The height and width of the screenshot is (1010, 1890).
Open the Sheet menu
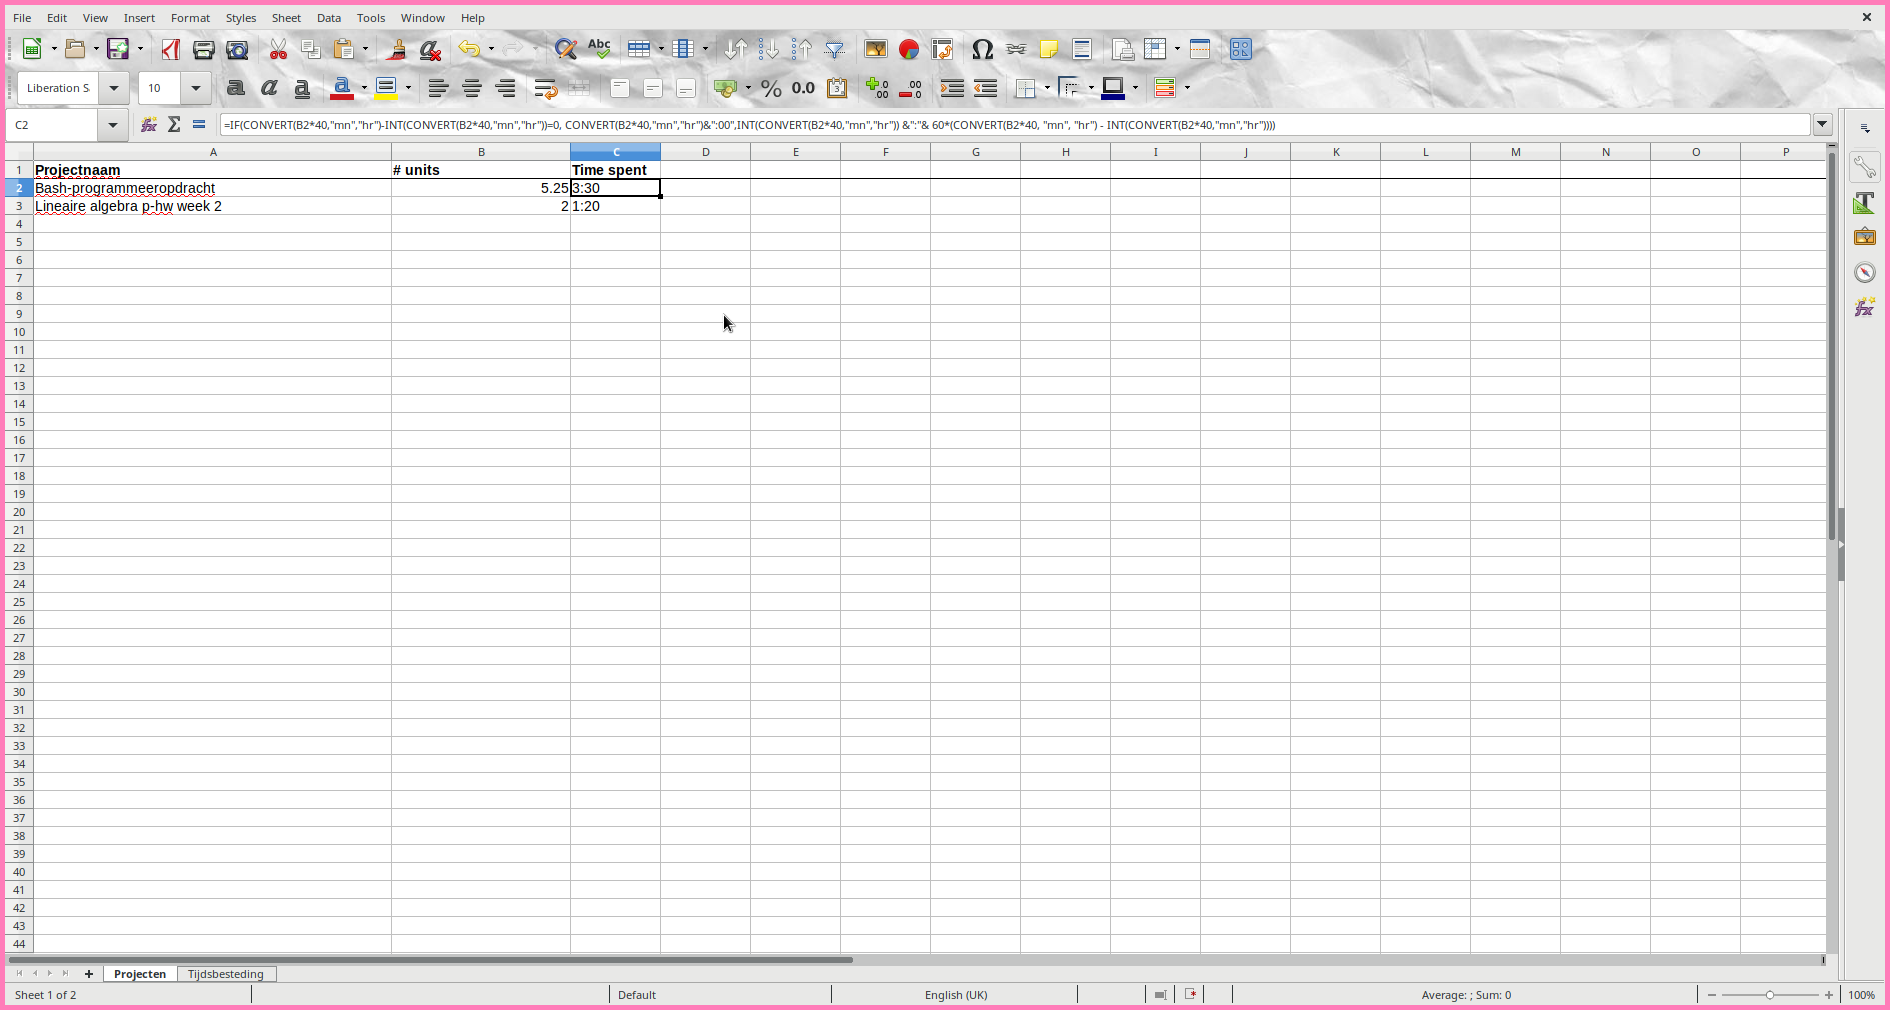coord(286,18)
